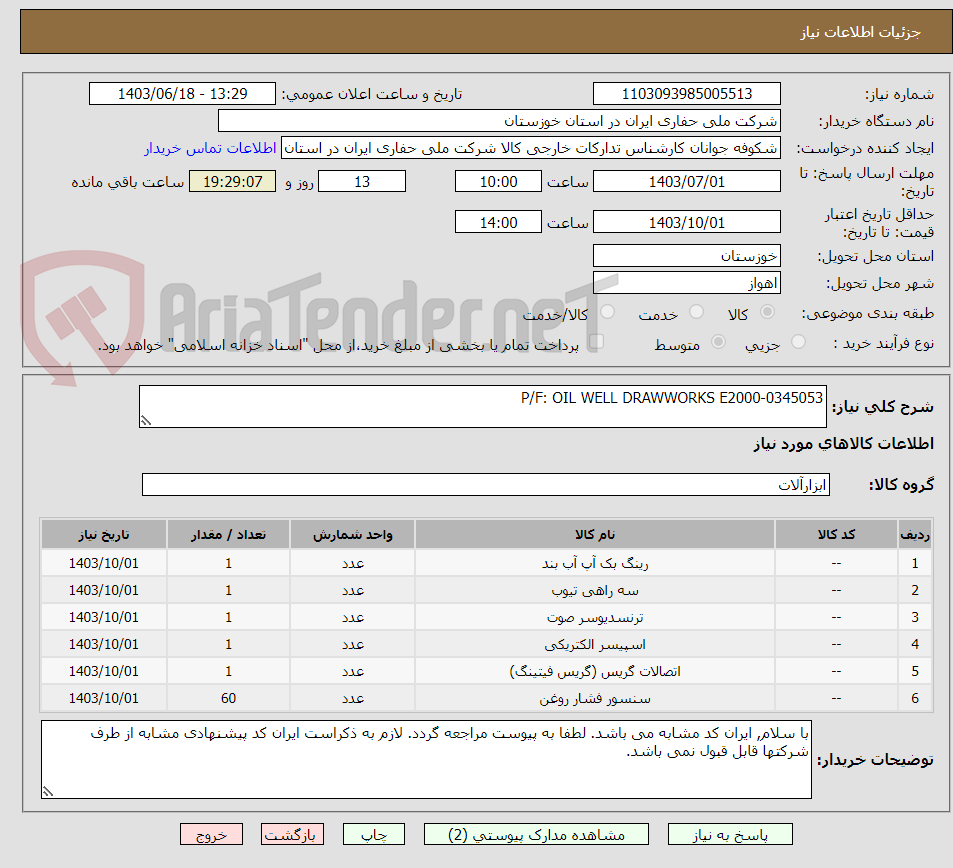Viewport: 953px width, 868px height.
Task: Click the response deadline hour 10:00 field
Action: point(498,181)
